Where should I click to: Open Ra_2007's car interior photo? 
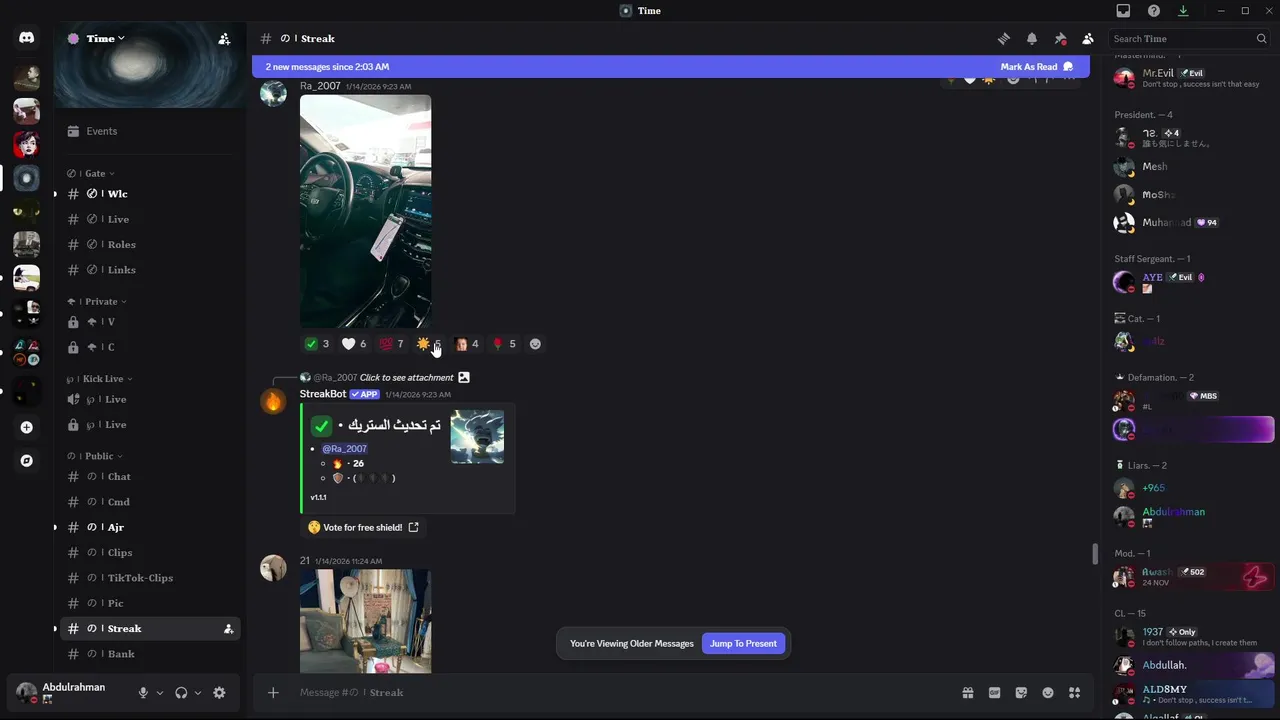coord(365,211)
